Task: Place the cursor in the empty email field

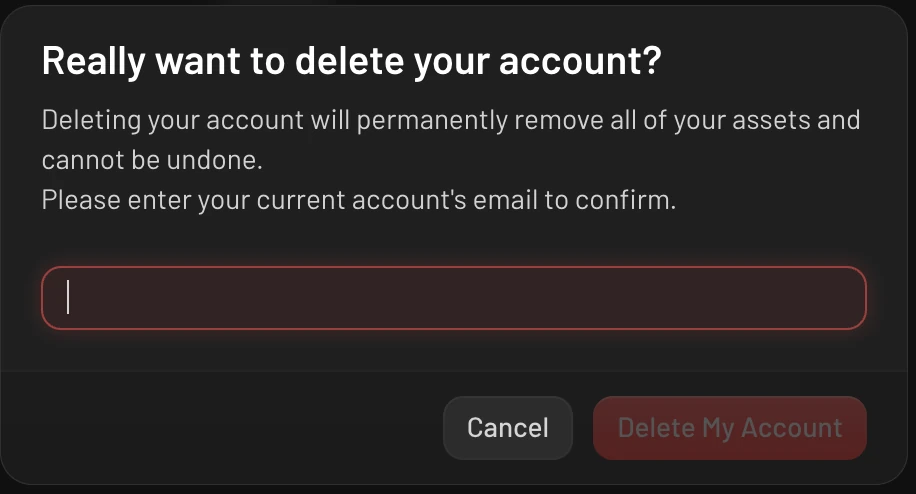Action: (454, 298)
